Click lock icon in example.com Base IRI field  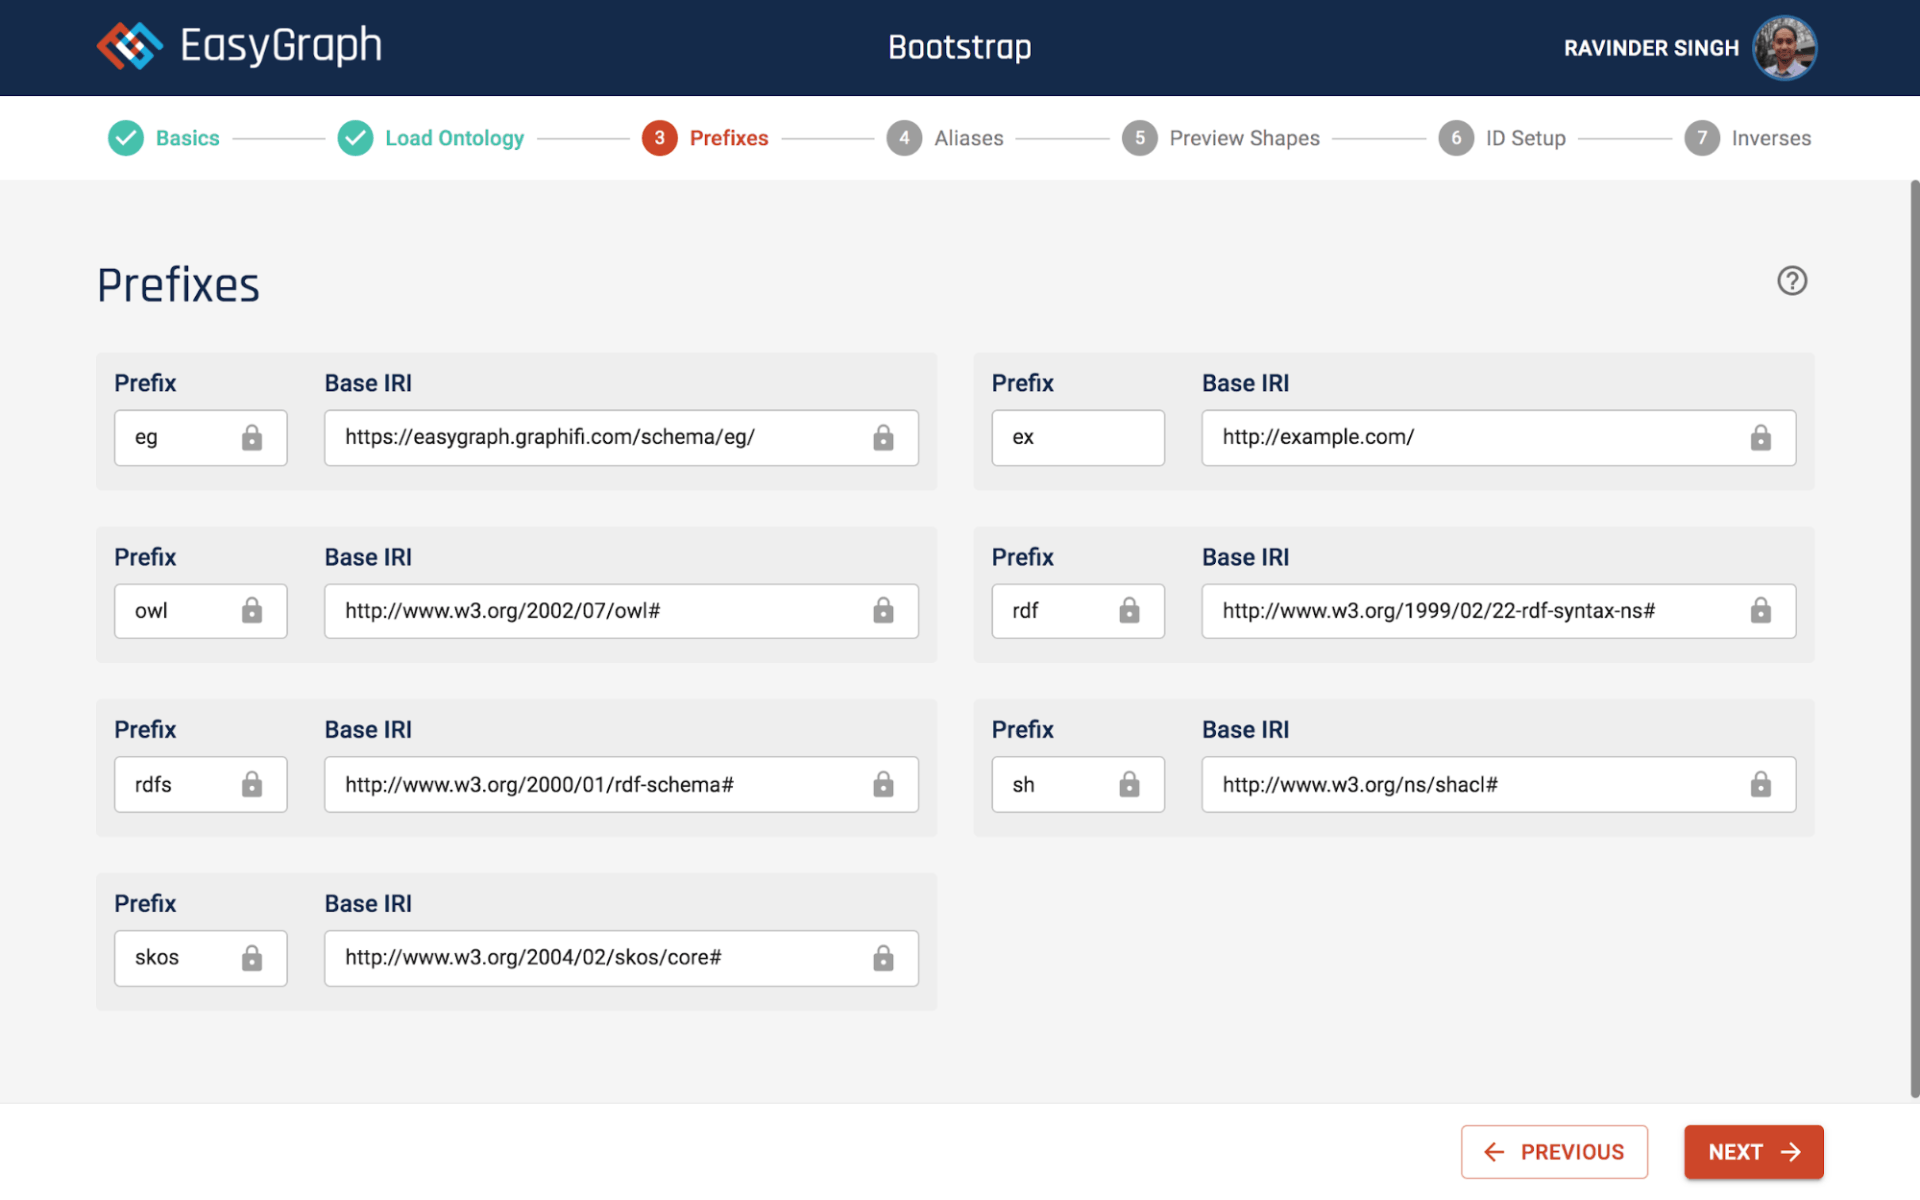point(1760,438)
